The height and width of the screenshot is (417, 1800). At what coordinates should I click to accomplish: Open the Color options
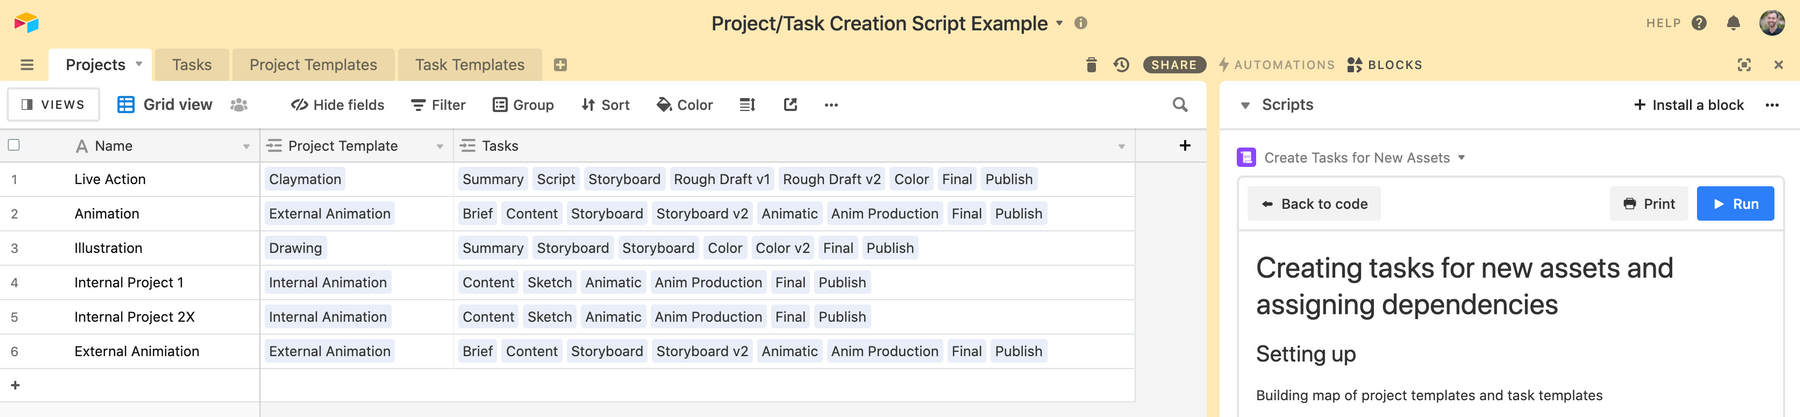(x=684, y=105)
